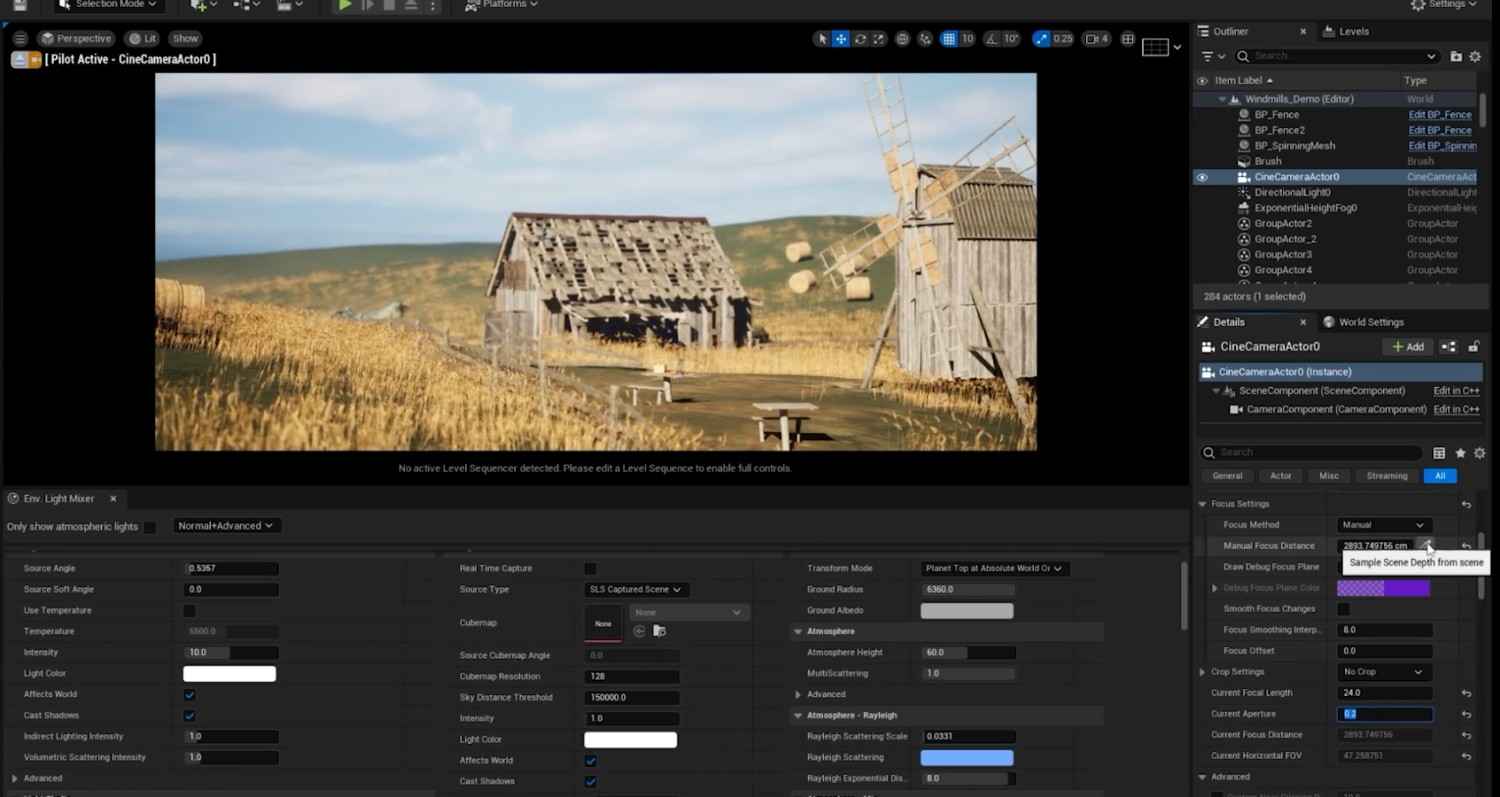Open the Platforms menu
The width and height of the screenshot is (1500, 797).
click(502, 4)
